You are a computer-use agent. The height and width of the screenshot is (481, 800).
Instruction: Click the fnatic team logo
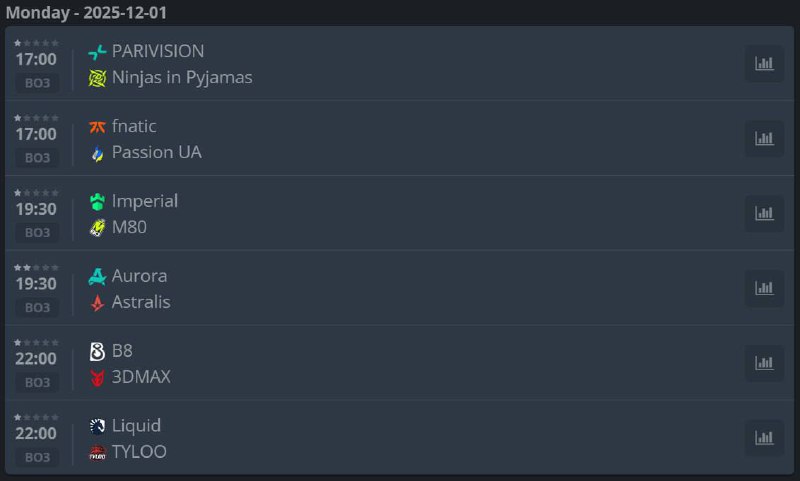point(97,127)
